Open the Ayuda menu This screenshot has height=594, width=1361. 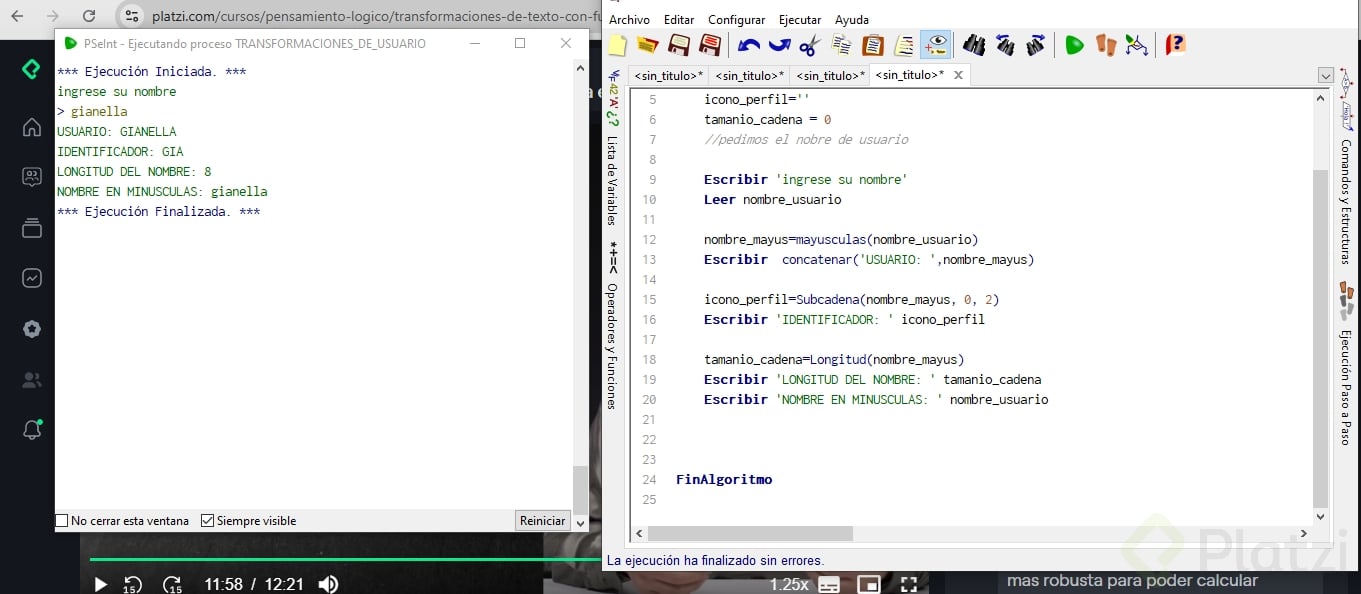click(852, 20)
